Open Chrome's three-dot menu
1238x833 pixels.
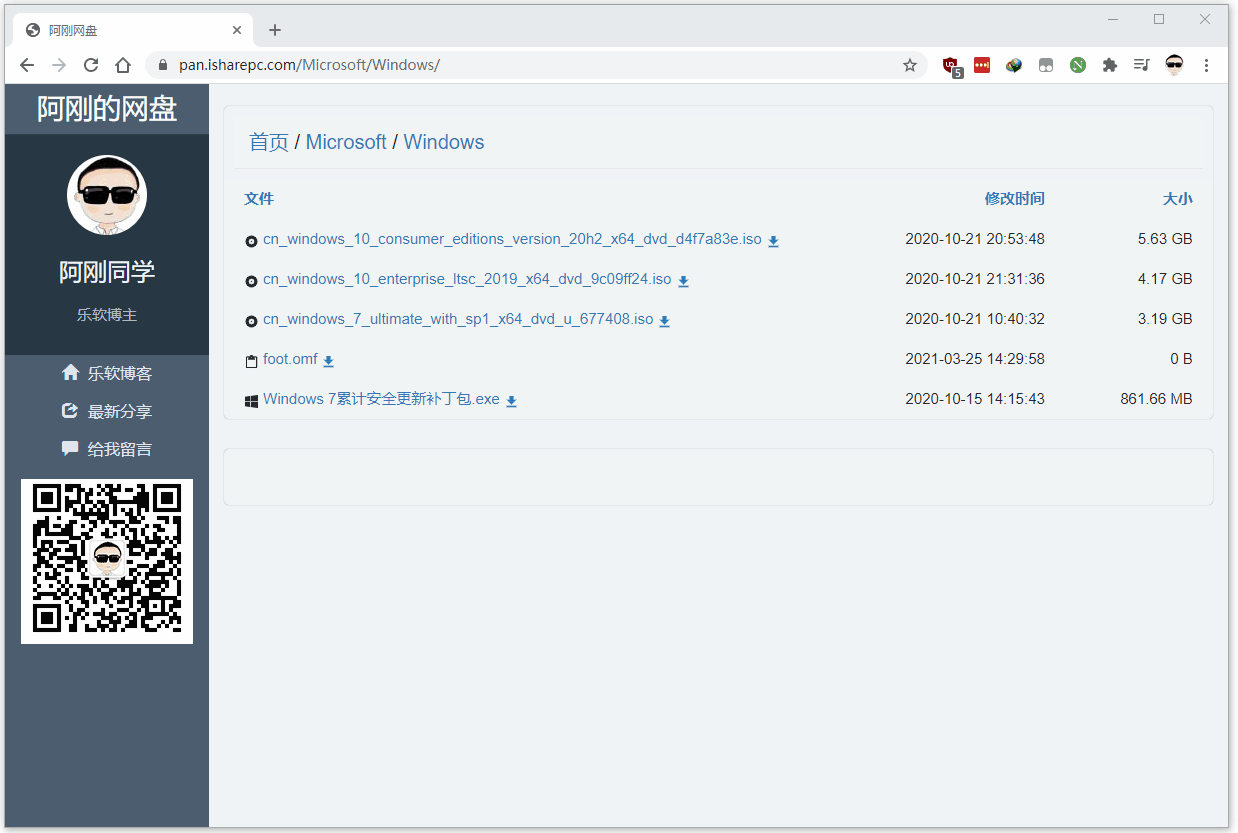pos(1207,65)
